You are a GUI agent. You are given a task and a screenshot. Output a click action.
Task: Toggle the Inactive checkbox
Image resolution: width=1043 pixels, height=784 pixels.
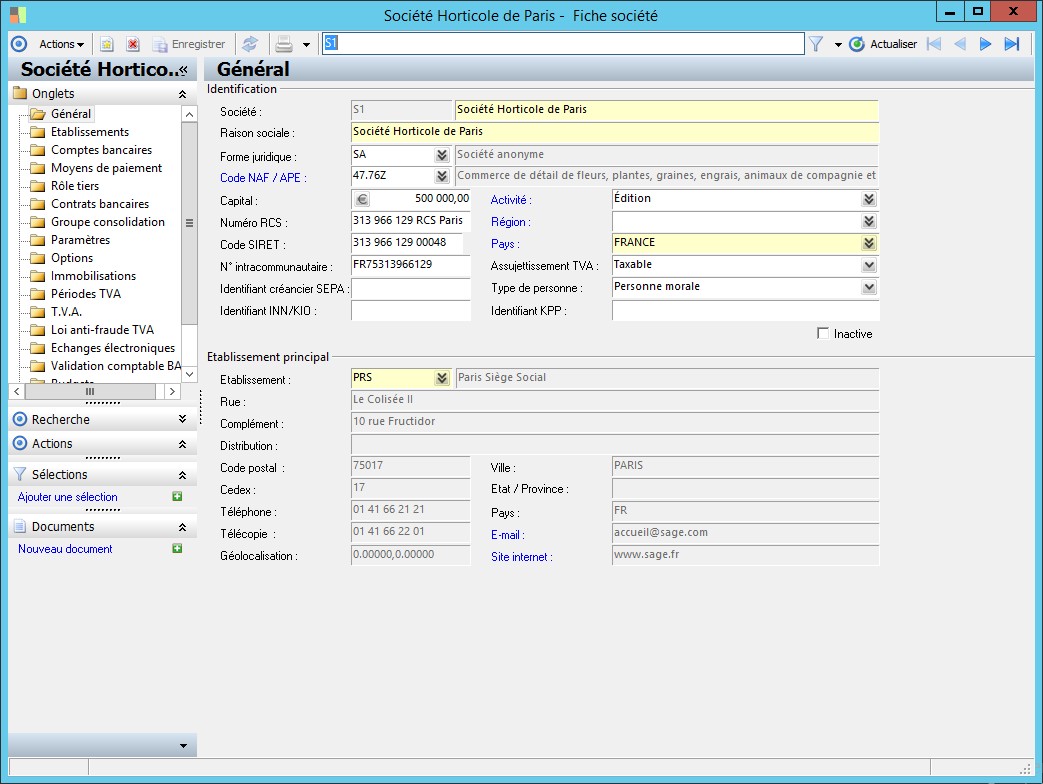pos(823,333)
